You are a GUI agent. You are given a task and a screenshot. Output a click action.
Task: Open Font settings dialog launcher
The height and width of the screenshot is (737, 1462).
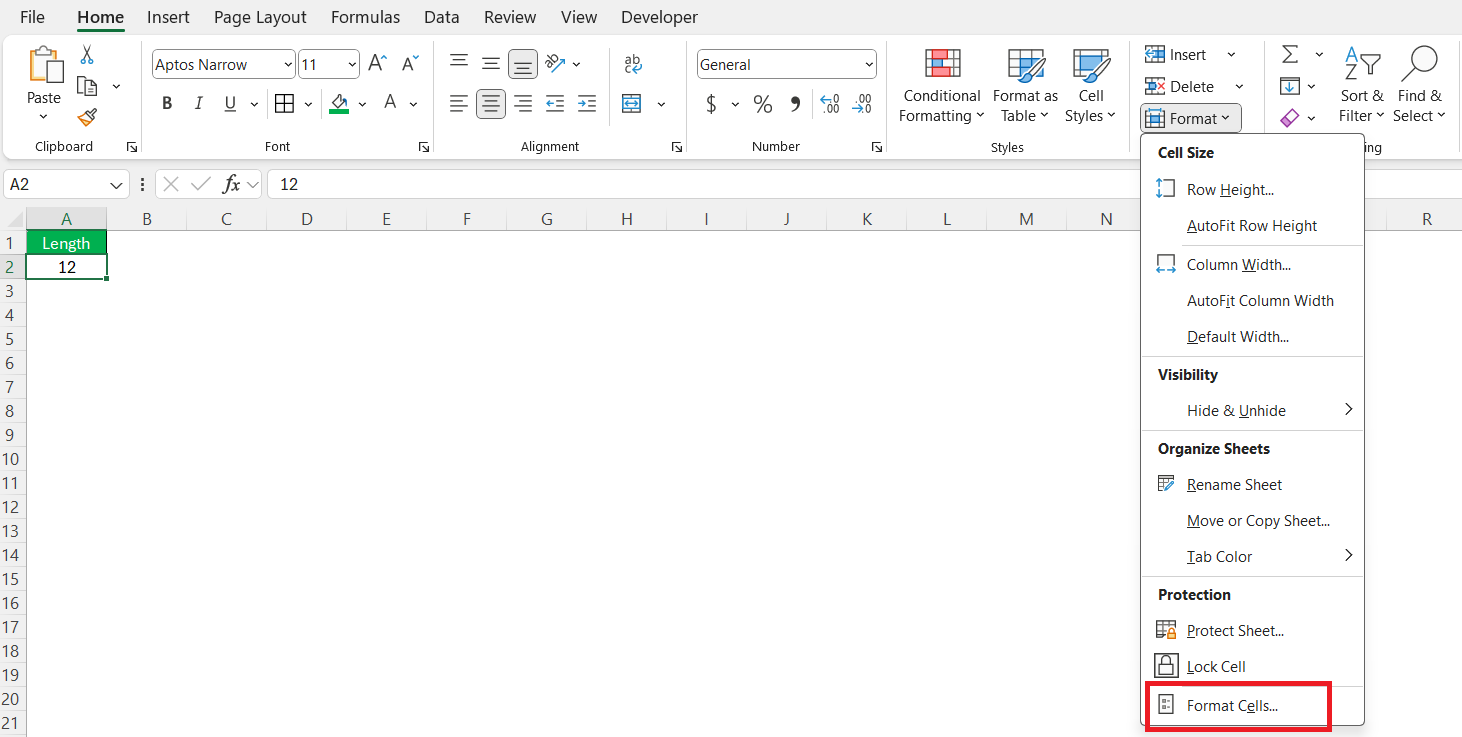tap(424, 147)
